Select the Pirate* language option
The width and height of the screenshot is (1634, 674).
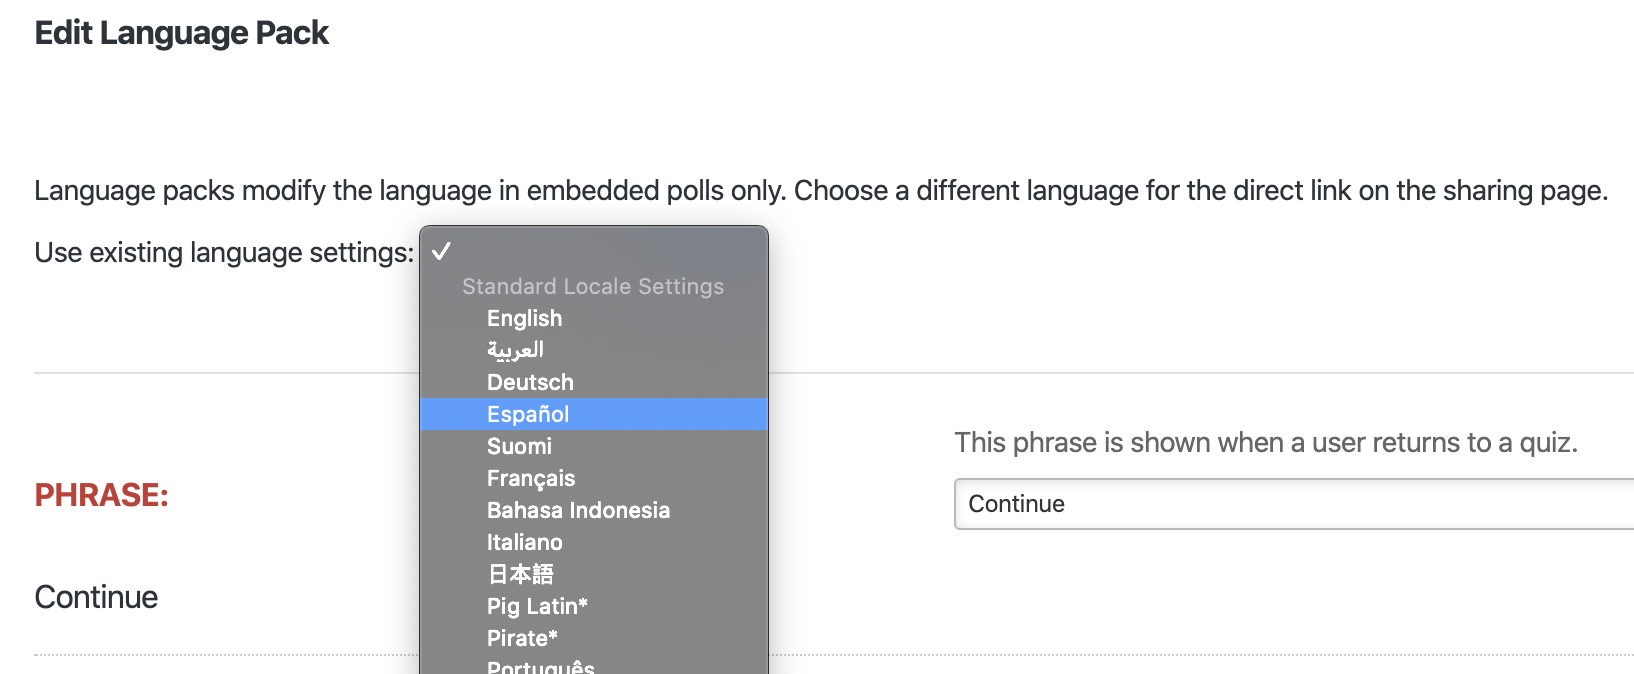(522, 638)
